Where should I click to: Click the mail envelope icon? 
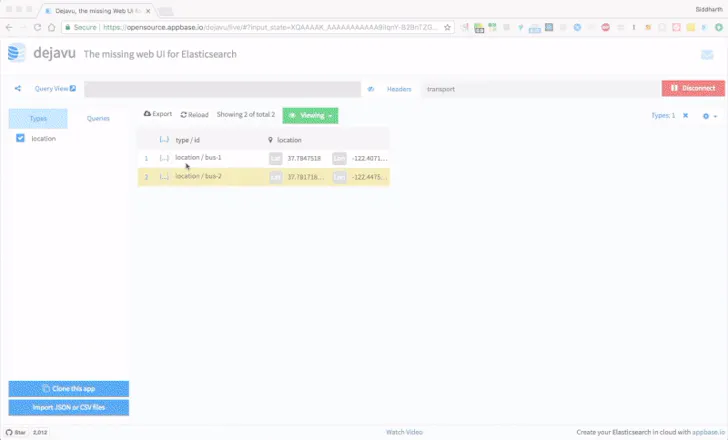click(707, 55)
